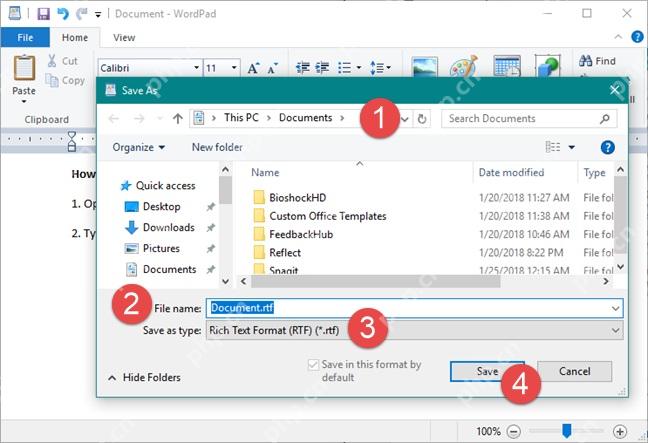The height and width of the screenshot is (443, 648).
Task: Click Find with binoculars icon
Action: pos(597,61)
